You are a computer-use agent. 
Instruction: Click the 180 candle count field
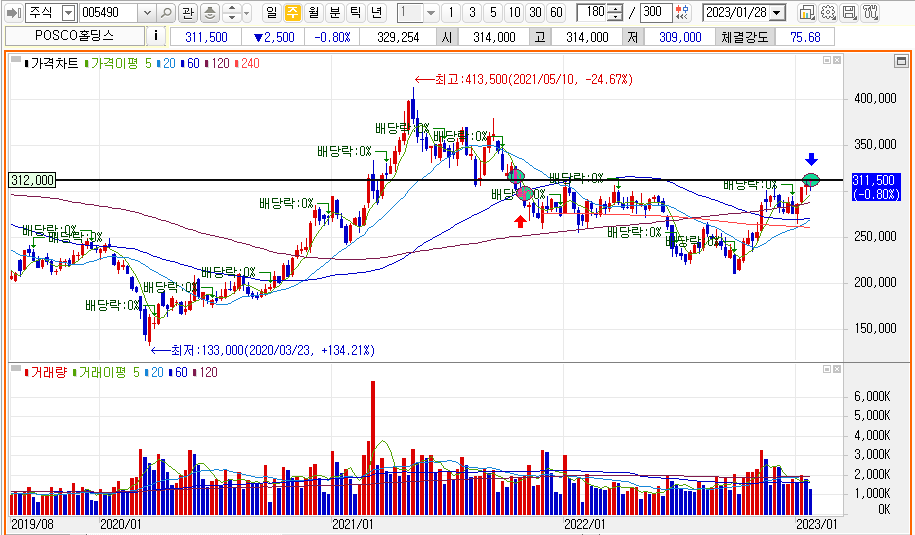point(592,12)
